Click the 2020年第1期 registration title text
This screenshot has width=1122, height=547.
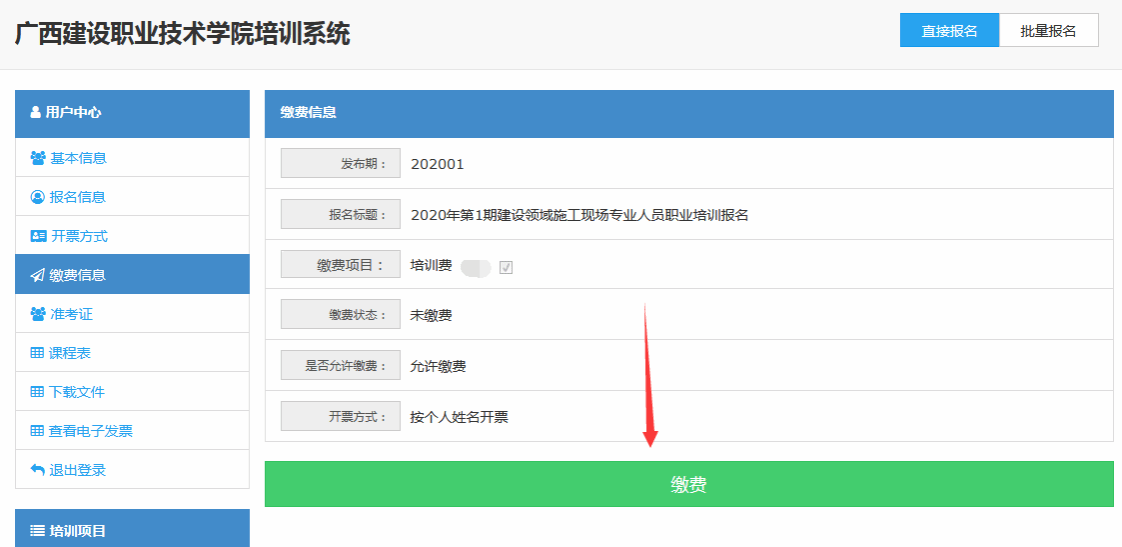(579, 215)
